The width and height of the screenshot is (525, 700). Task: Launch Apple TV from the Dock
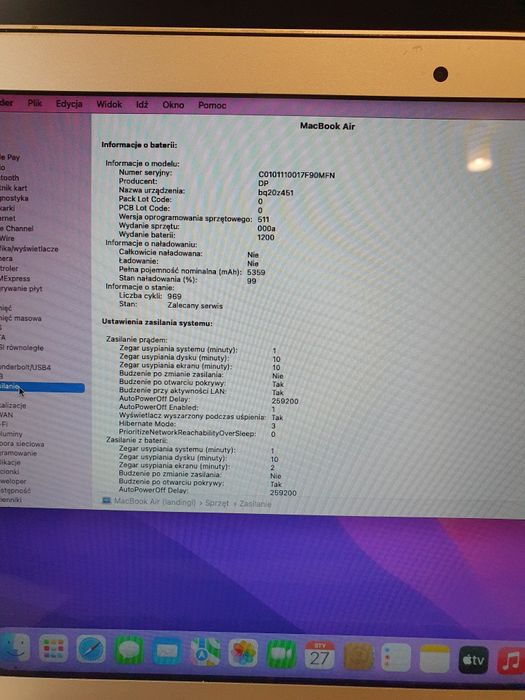pos(474,659)
